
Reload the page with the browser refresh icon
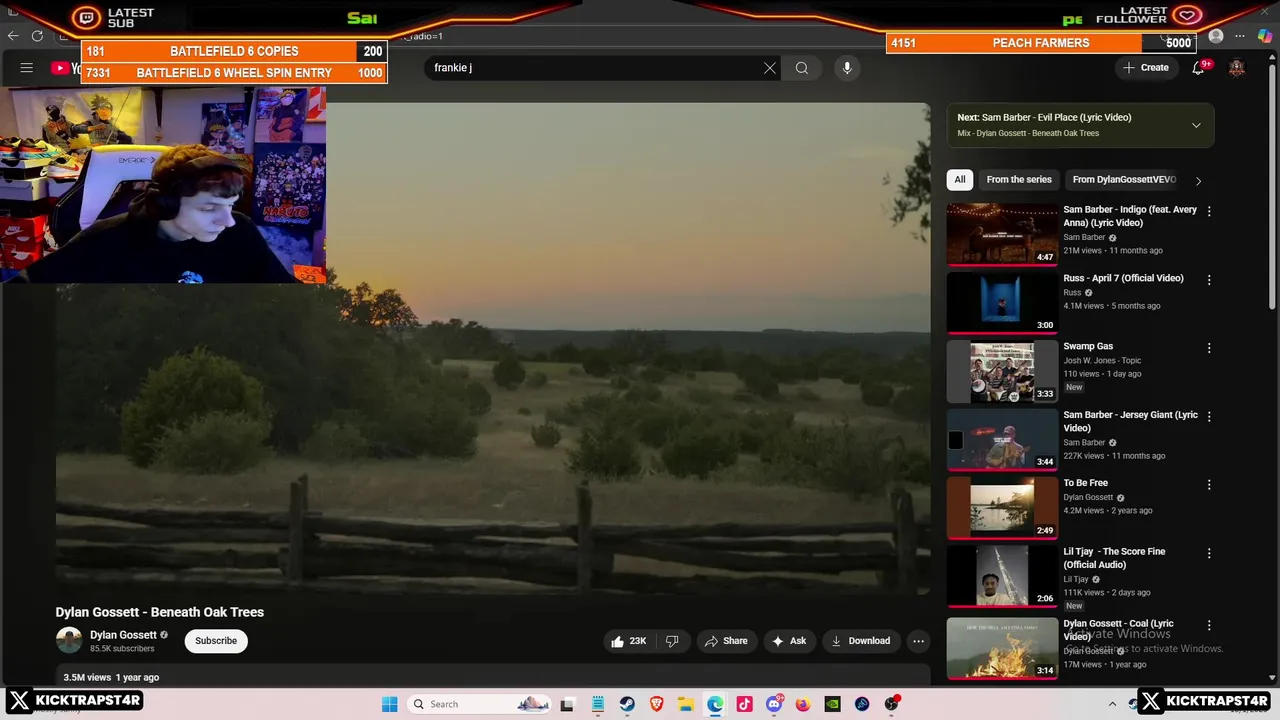pos(37,36)
